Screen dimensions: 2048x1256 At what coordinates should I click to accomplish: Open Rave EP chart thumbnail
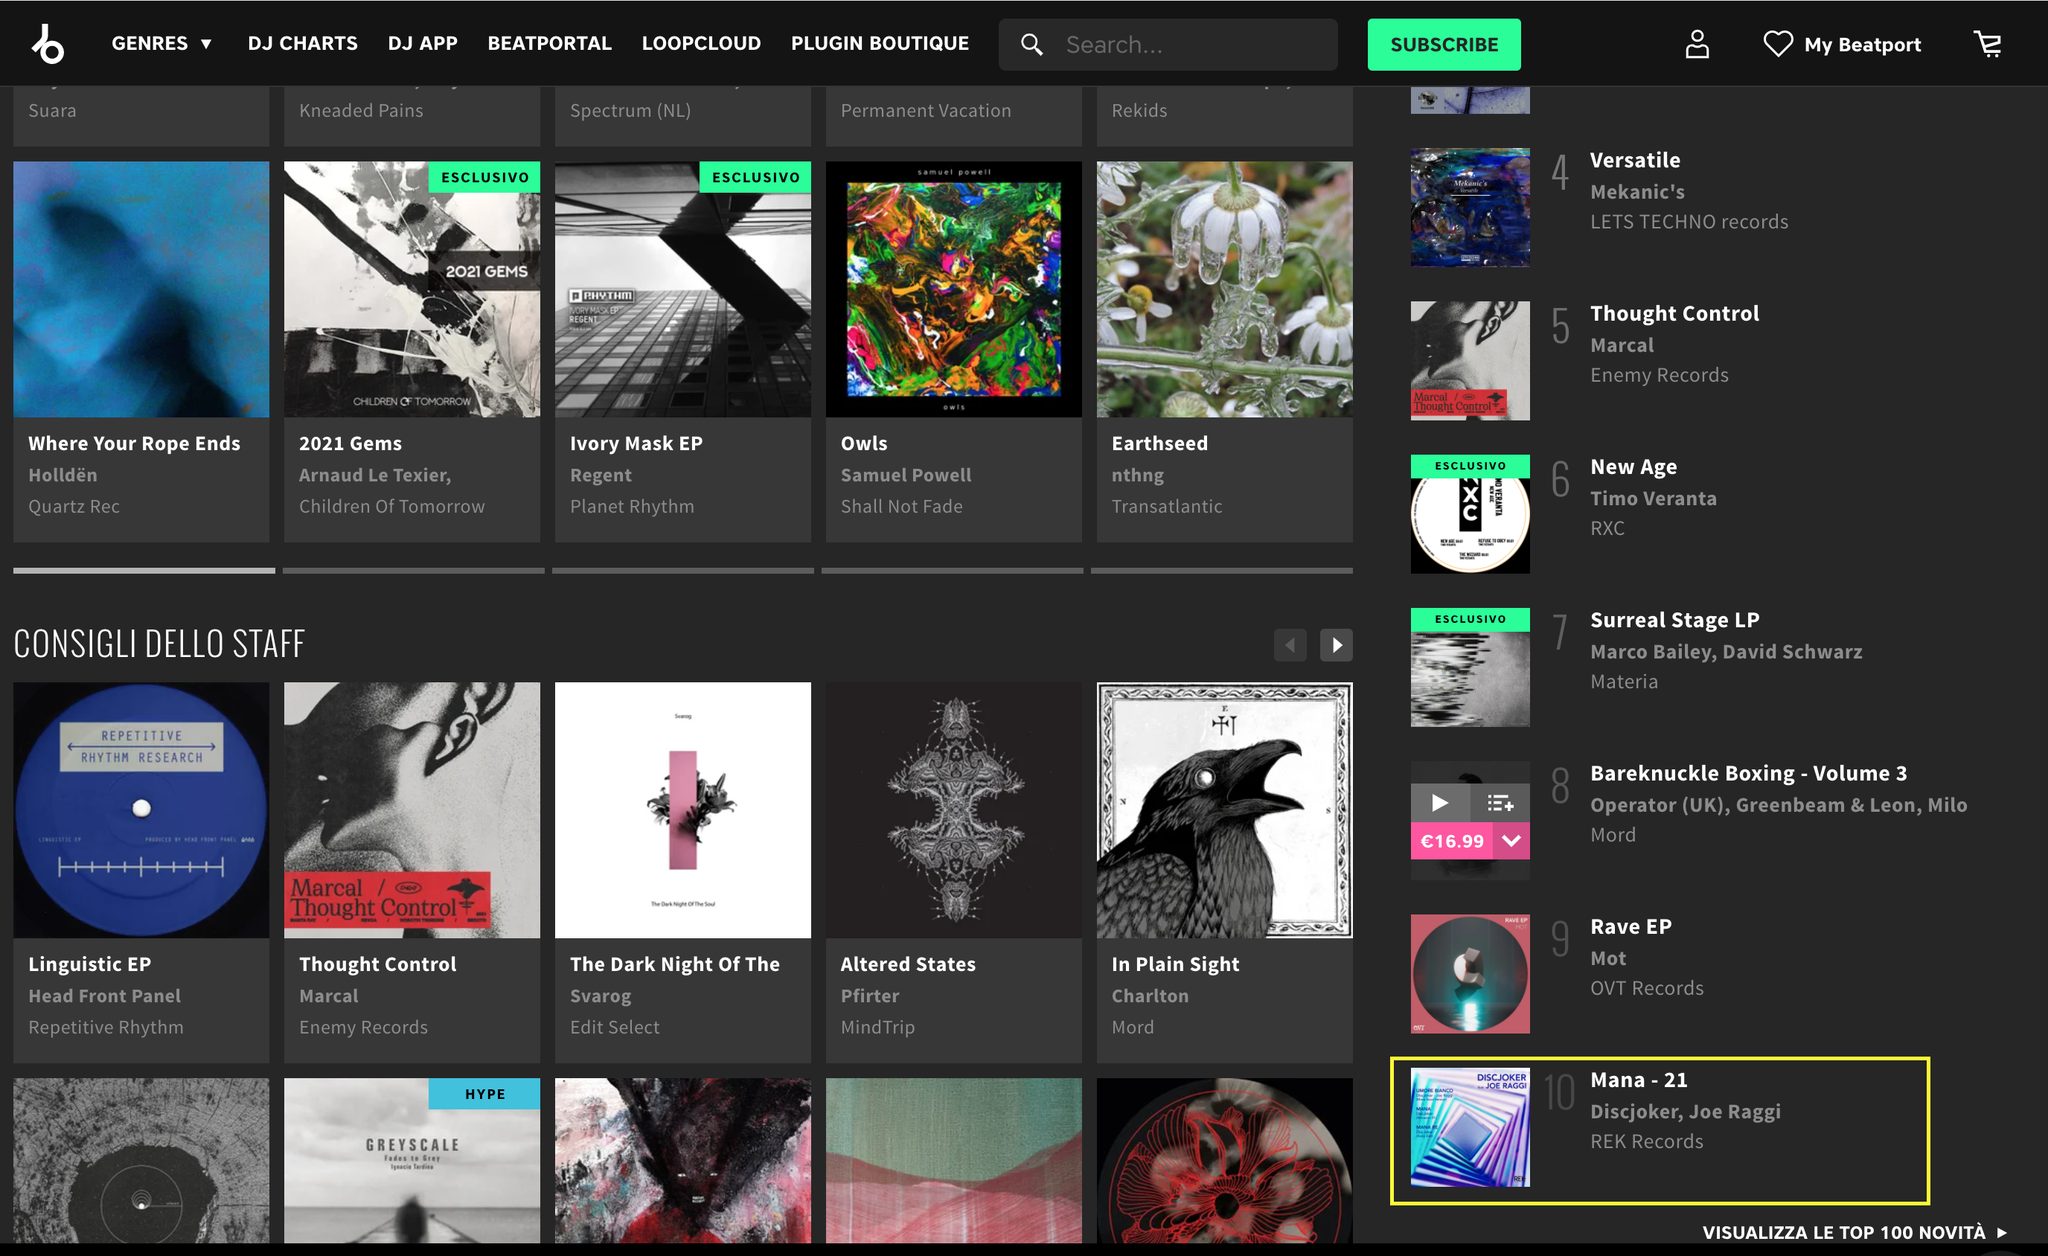(1470, 974)
